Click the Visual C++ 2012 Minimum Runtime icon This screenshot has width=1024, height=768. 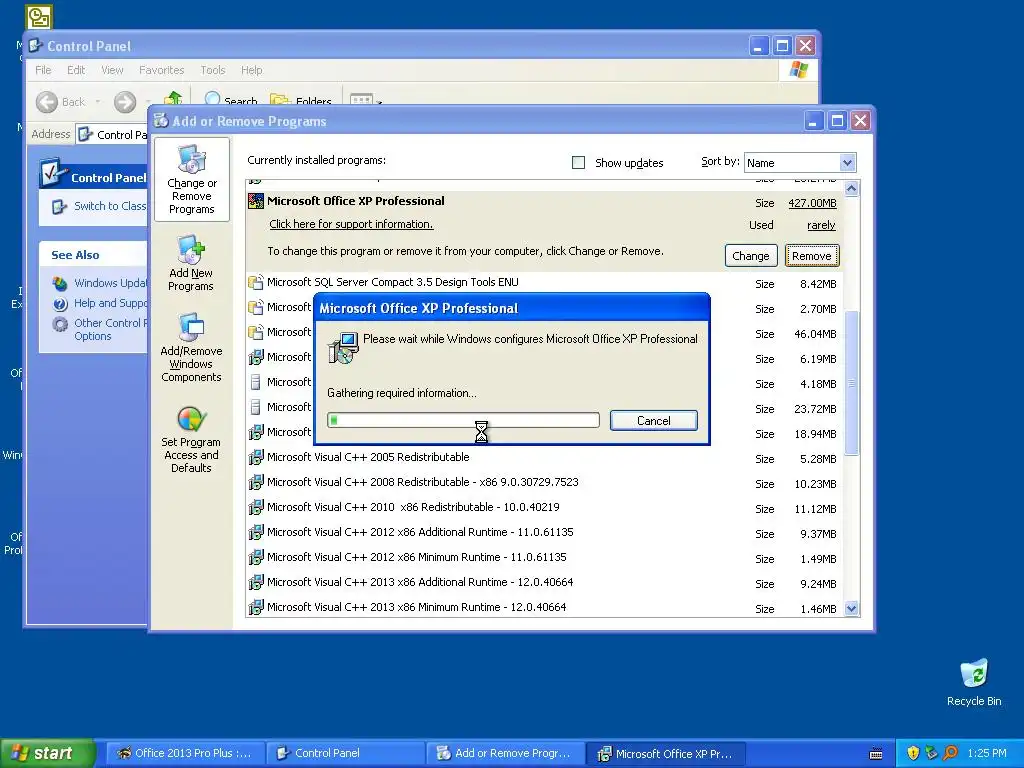(x=256, y=557)
